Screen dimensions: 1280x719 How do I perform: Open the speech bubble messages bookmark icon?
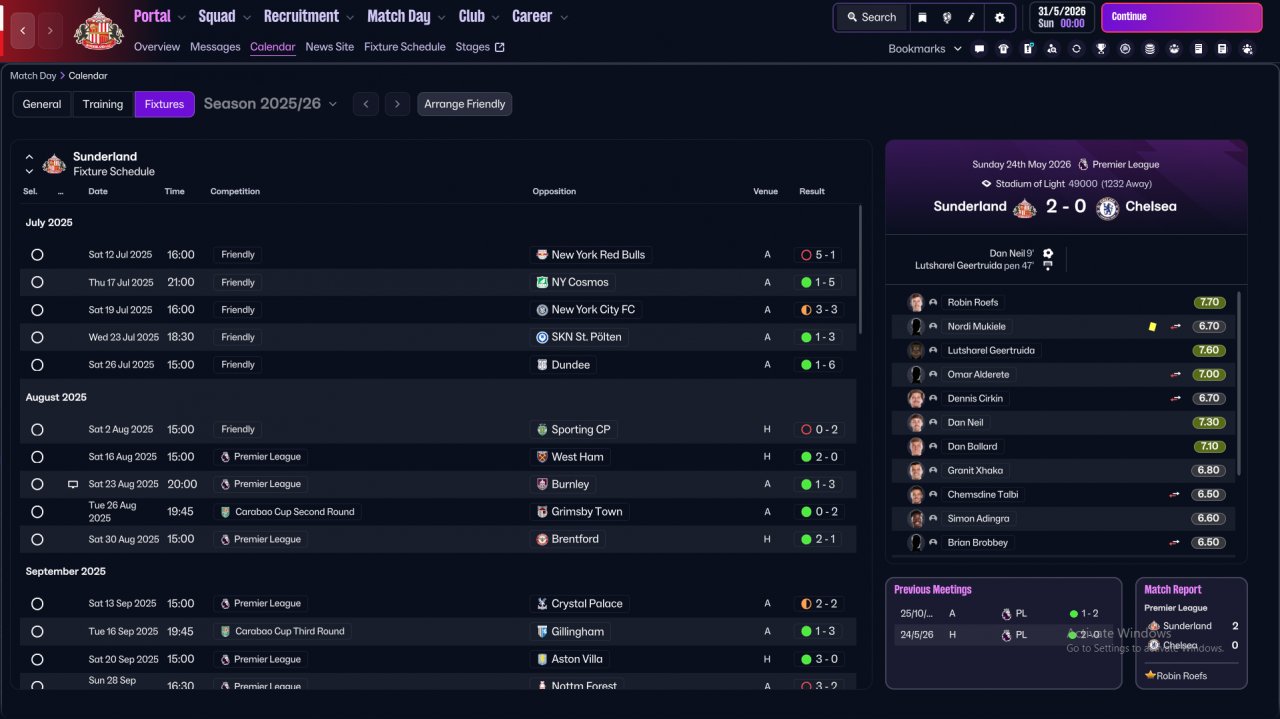click(979, 48)
